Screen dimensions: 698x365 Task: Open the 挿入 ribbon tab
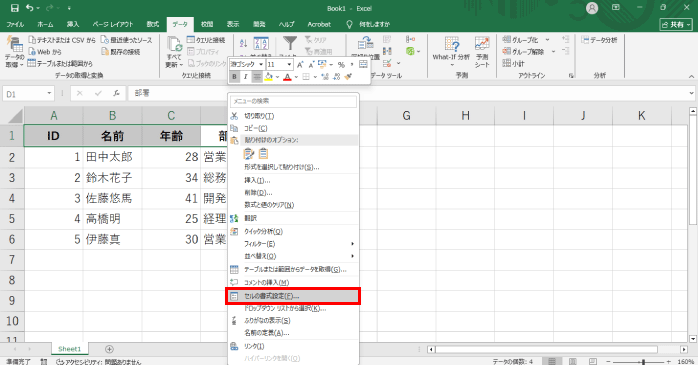tap(73, 24)
